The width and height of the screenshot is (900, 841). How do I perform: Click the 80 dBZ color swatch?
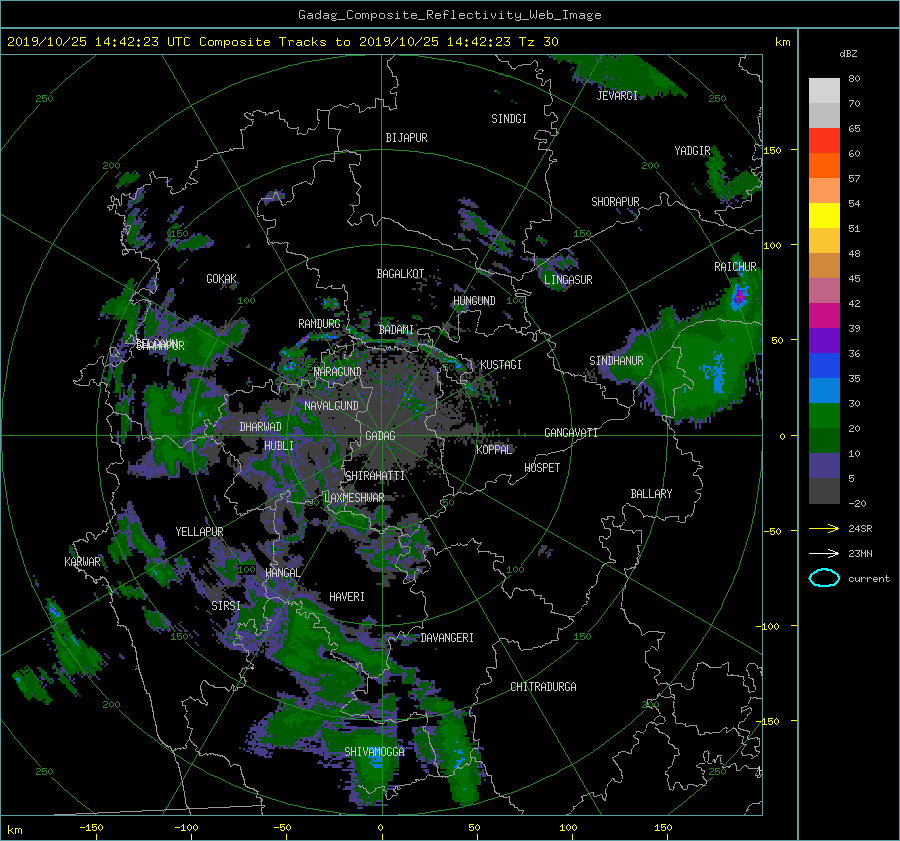pos(824,90)
